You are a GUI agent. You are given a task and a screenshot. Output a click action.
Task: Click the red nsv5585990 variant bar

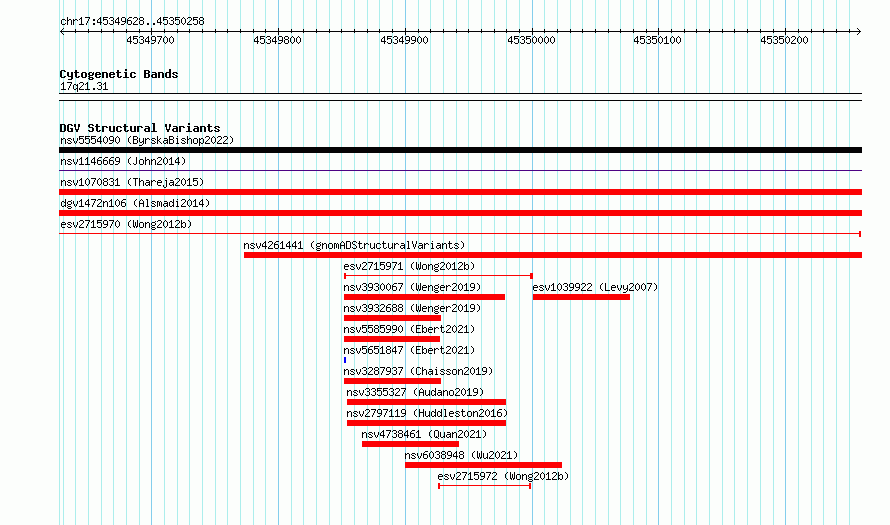[x=392, y=339]
